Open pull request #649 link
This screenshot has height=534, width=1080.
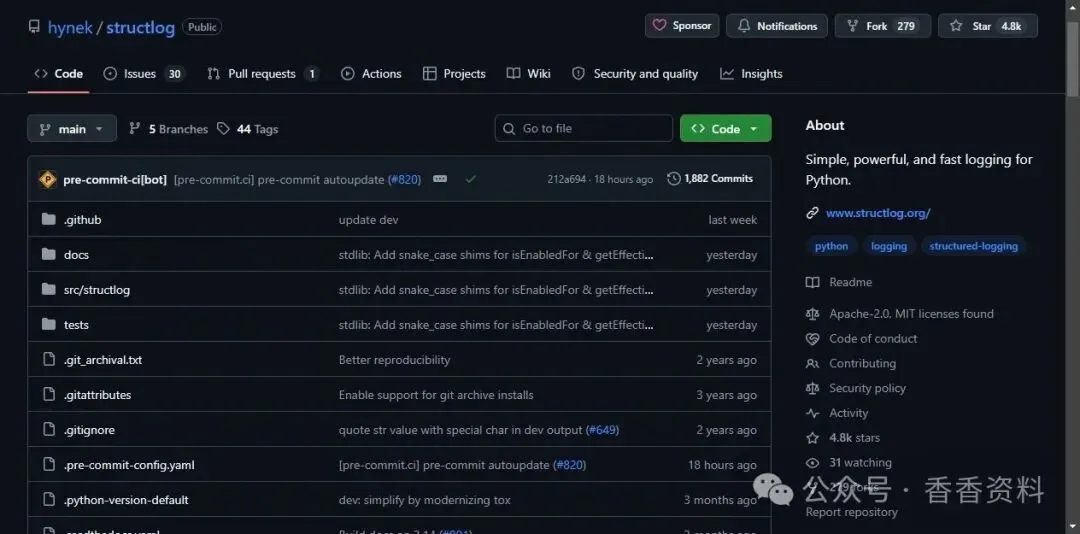603,430
